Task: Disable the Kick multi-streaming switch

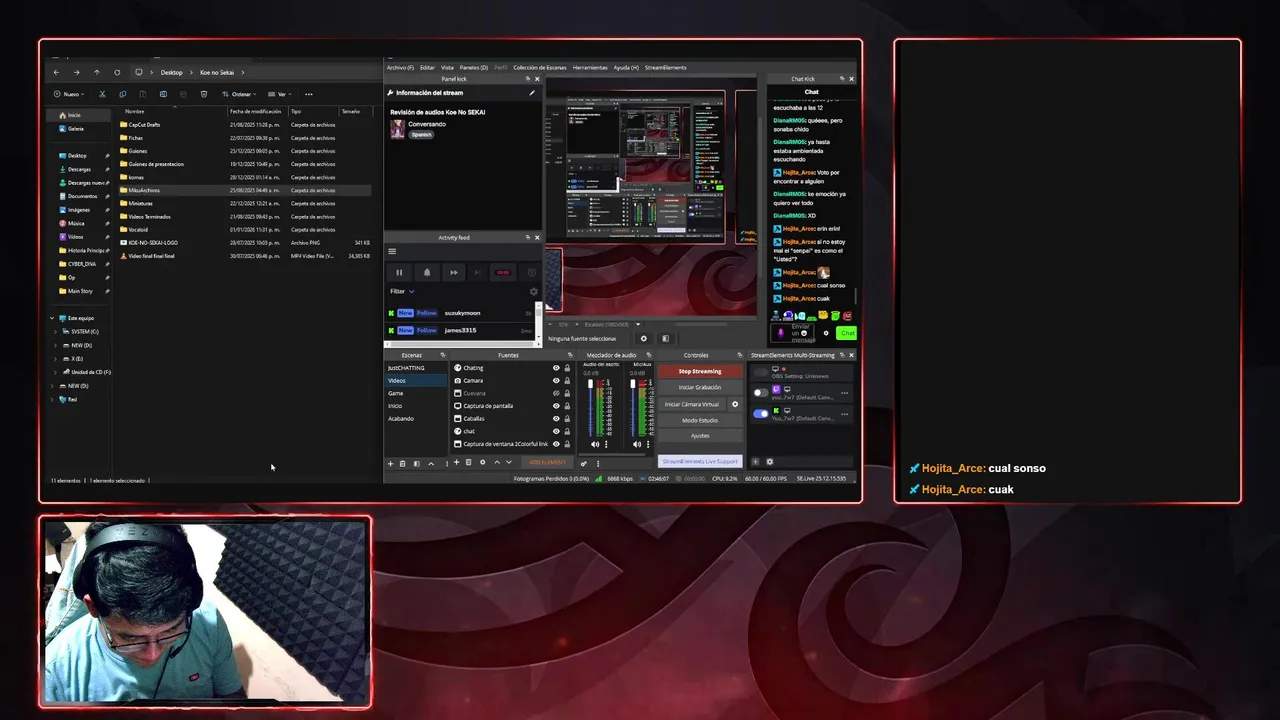Action: click(761, 414)
